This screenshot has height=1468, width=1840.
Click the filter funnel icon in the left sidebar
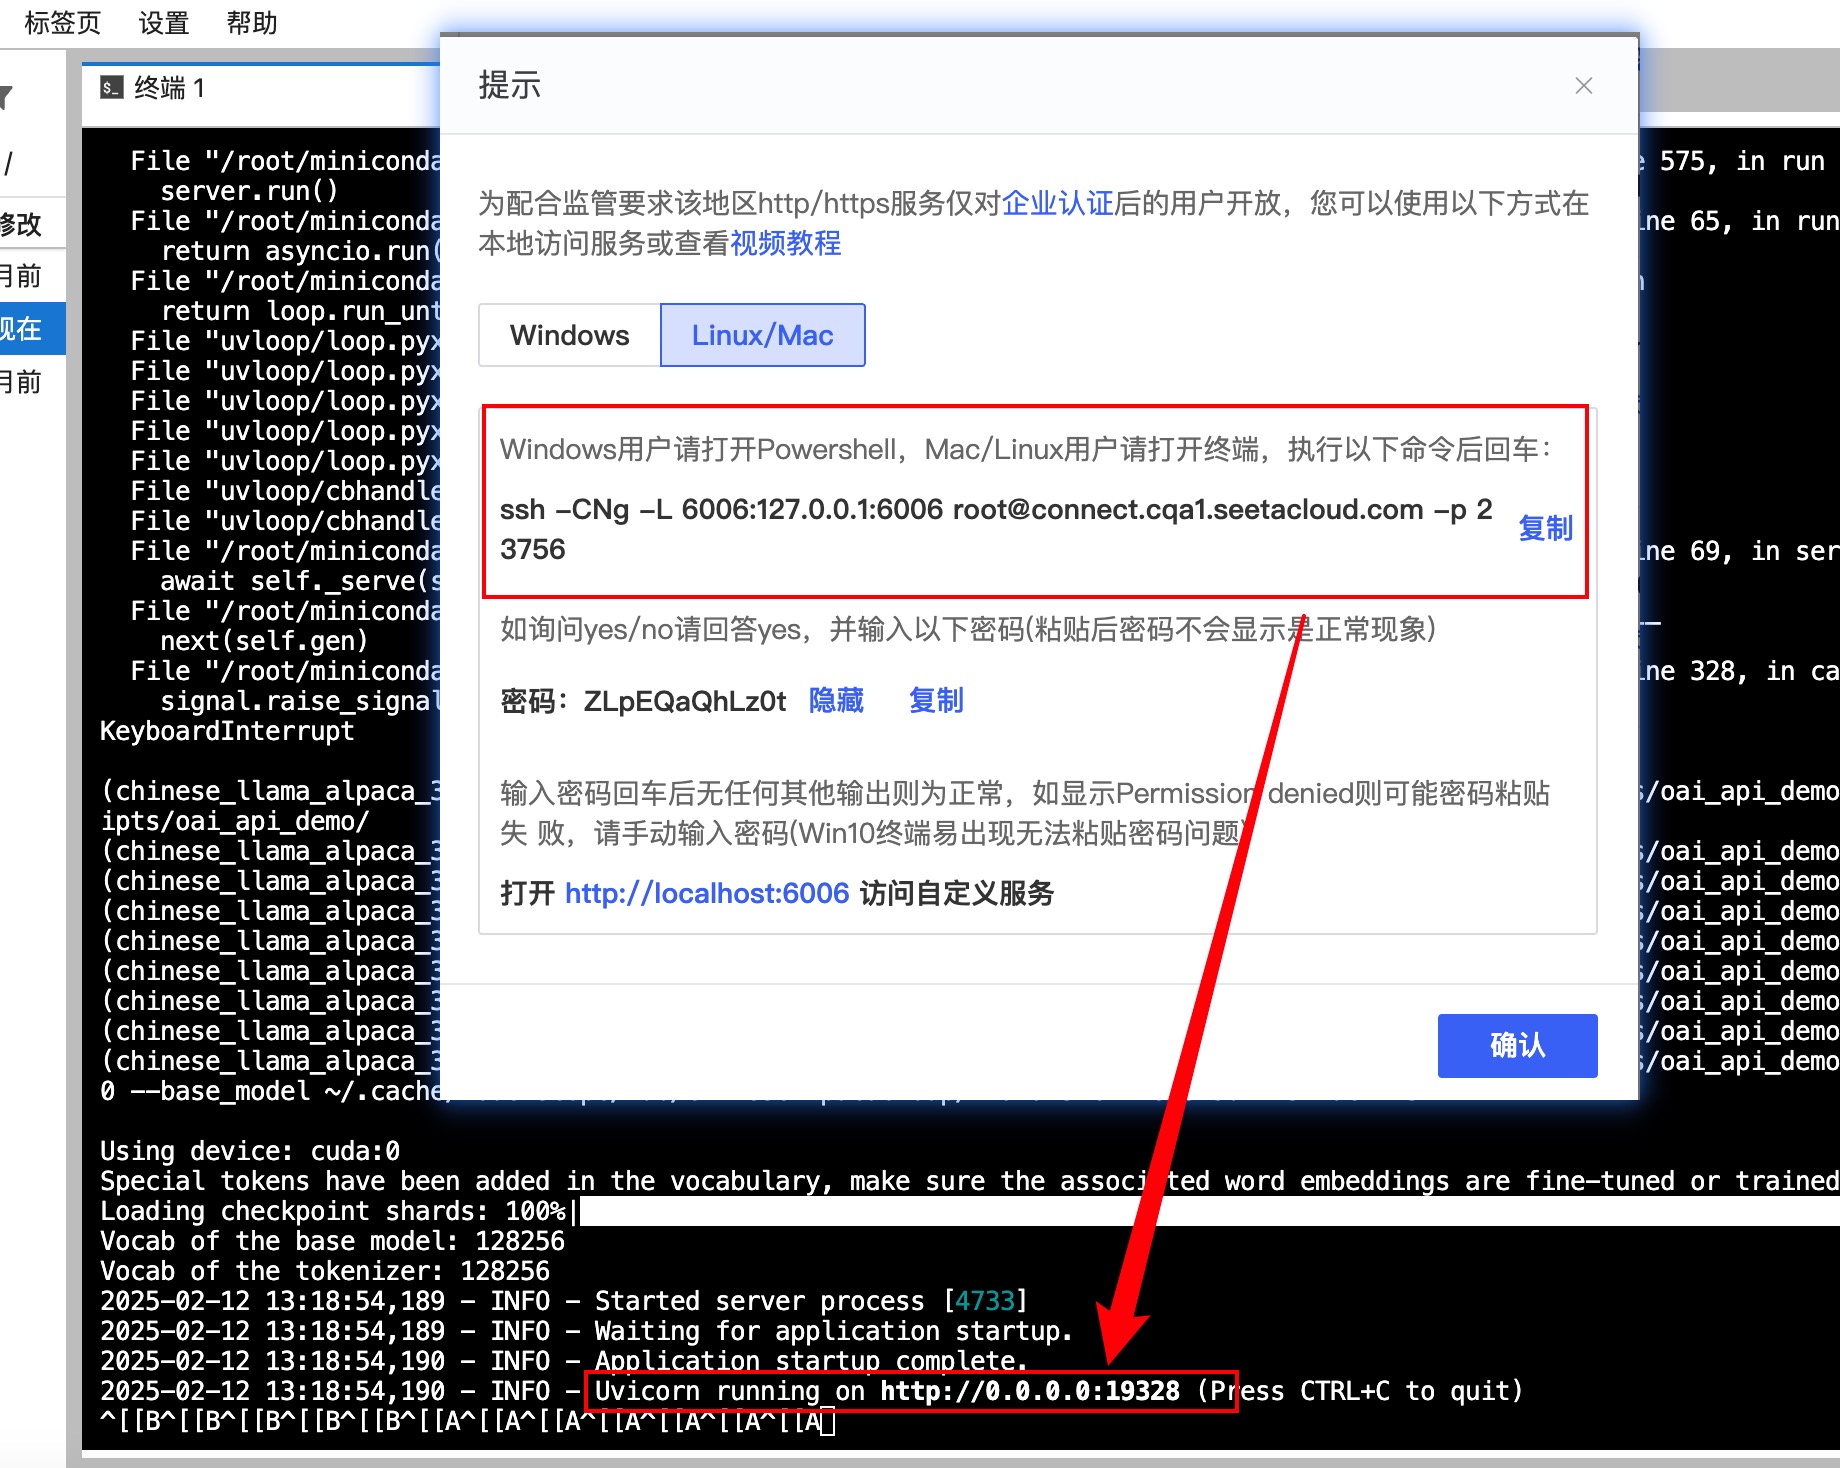pyautogui.click(x=6, y=97)
